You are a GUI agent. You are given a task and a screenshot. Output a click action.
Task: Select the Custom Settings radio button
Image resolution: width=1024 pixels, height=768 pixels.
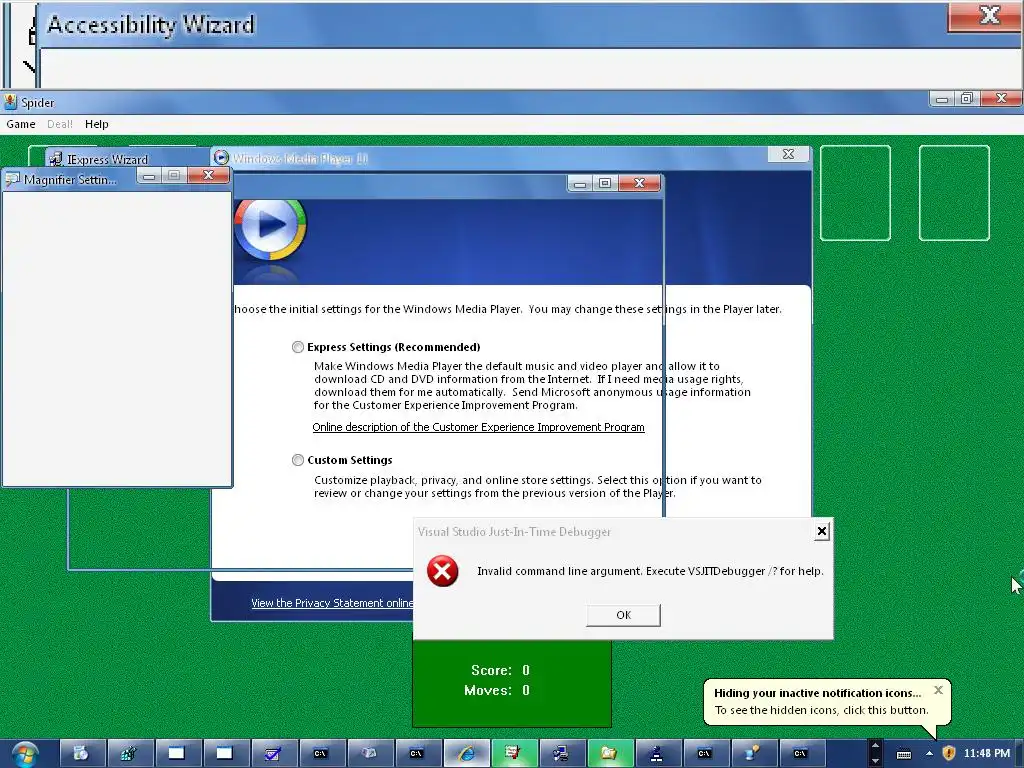tap(298, 460)
